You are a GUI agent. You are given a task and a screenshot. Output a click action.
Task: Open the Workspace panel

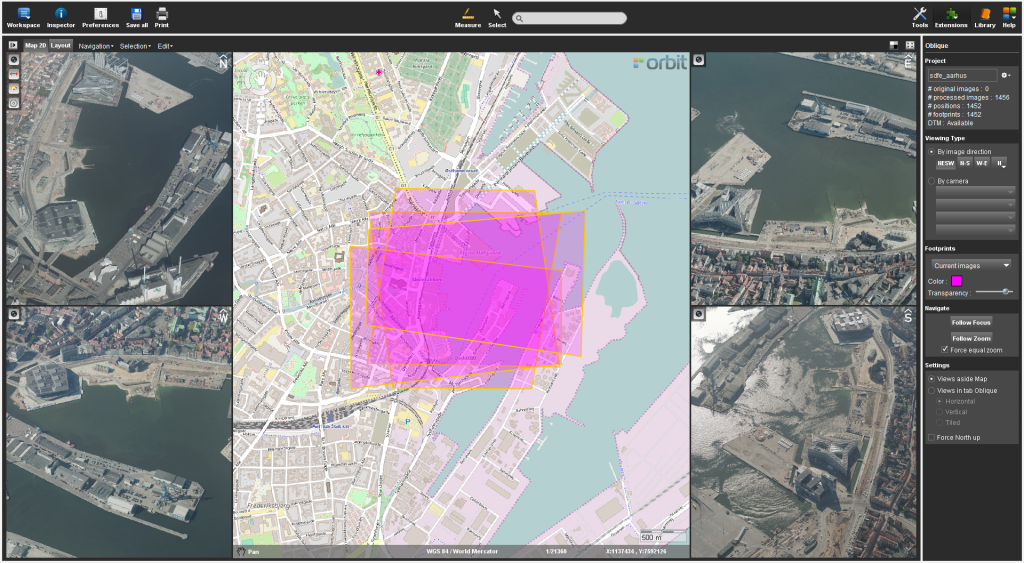click(x=23, y=16)
